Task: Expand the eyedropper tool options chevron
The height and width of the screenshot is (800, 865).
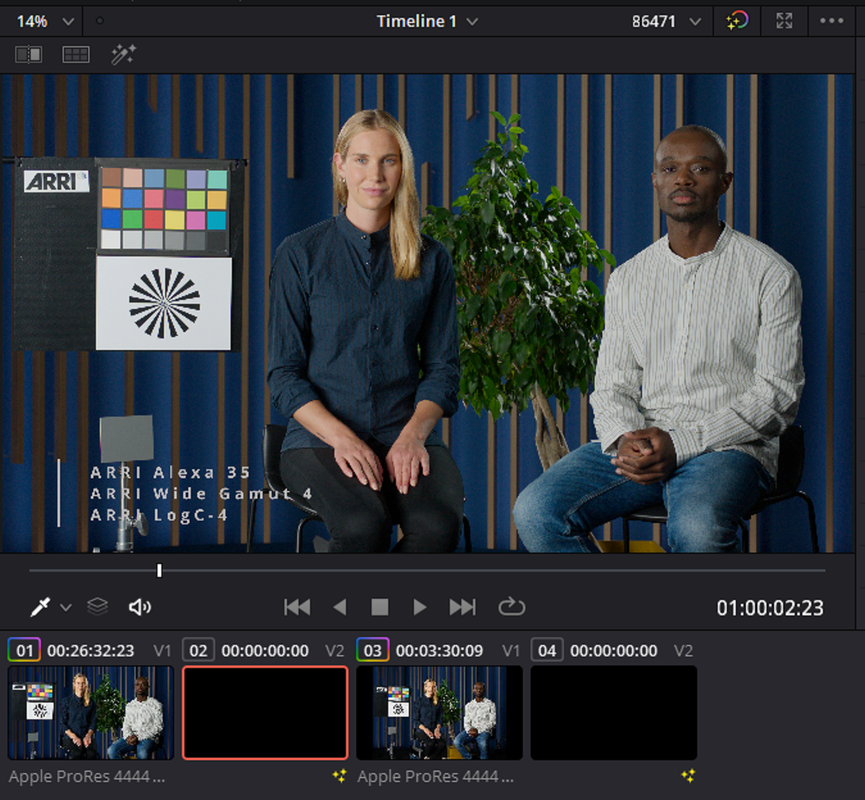Action: click(x=66, y=608)
